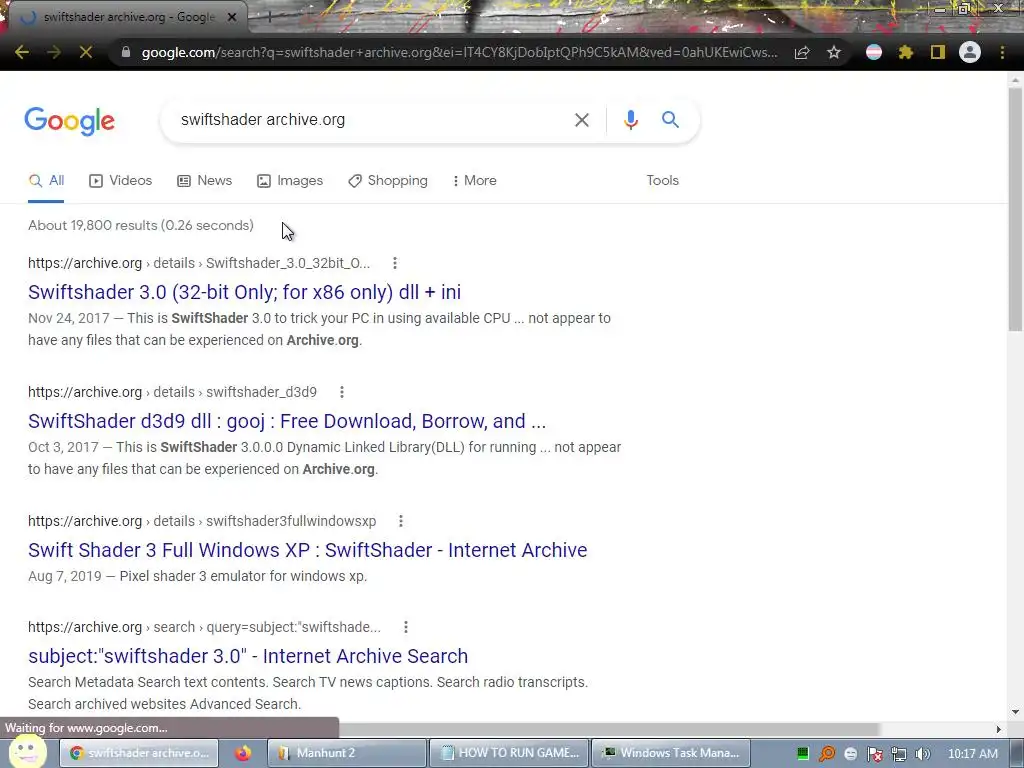Share this page via the address bar icon
This screenshot has height=768, width=1024.
coord(802,52)
